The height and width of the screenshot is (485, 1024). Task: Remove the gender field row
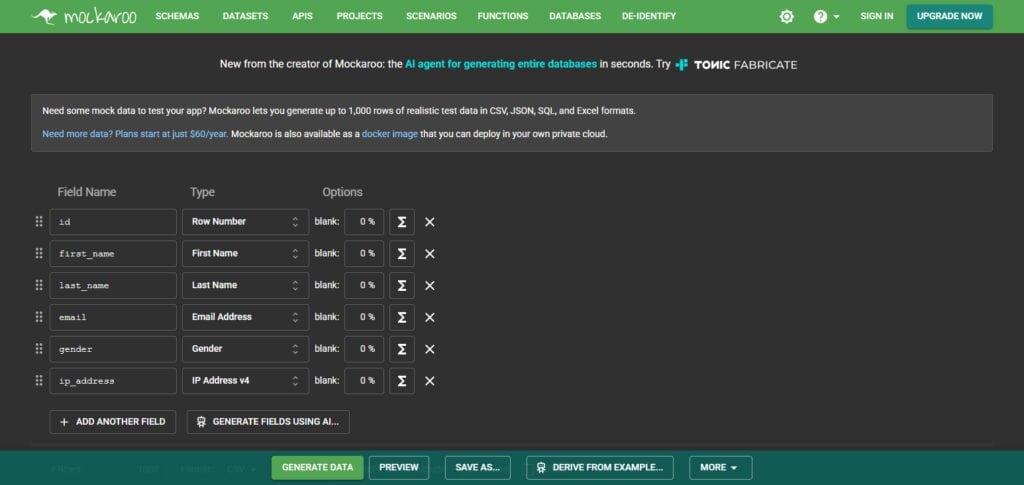(x=430, y=349)
